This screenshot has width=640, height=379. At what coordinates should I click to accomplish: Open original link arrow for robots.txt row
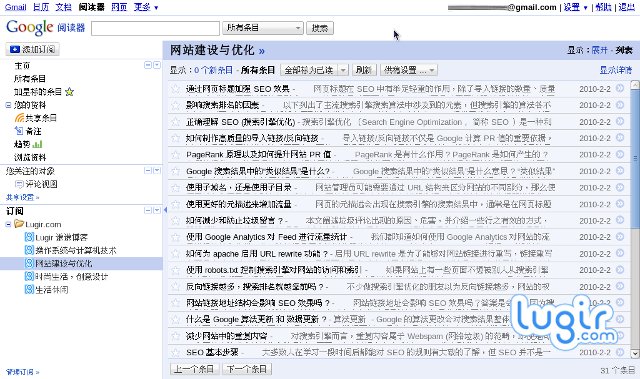pos(620,270)
